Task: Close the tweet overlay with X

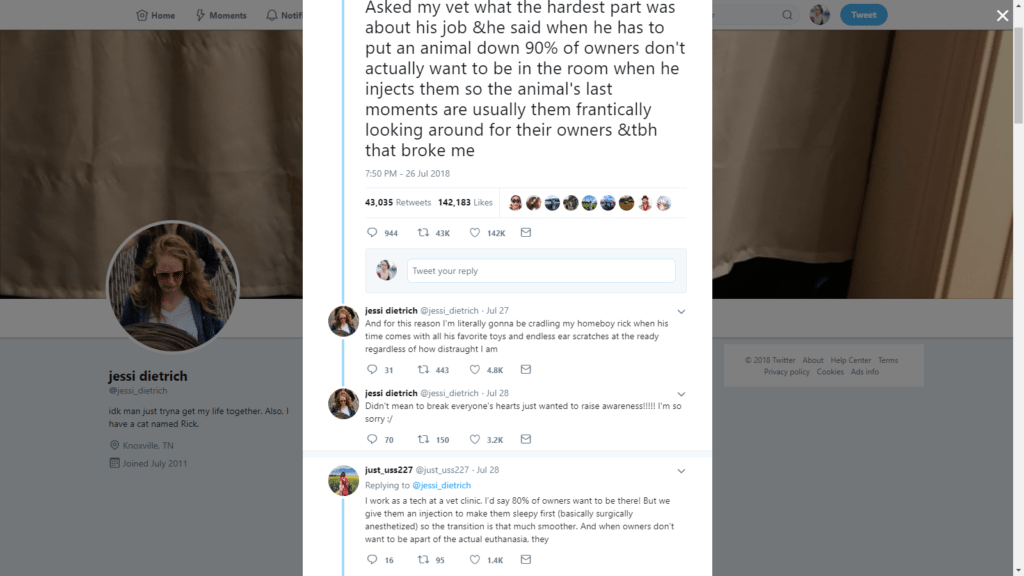Action: tap(1002, 16)
